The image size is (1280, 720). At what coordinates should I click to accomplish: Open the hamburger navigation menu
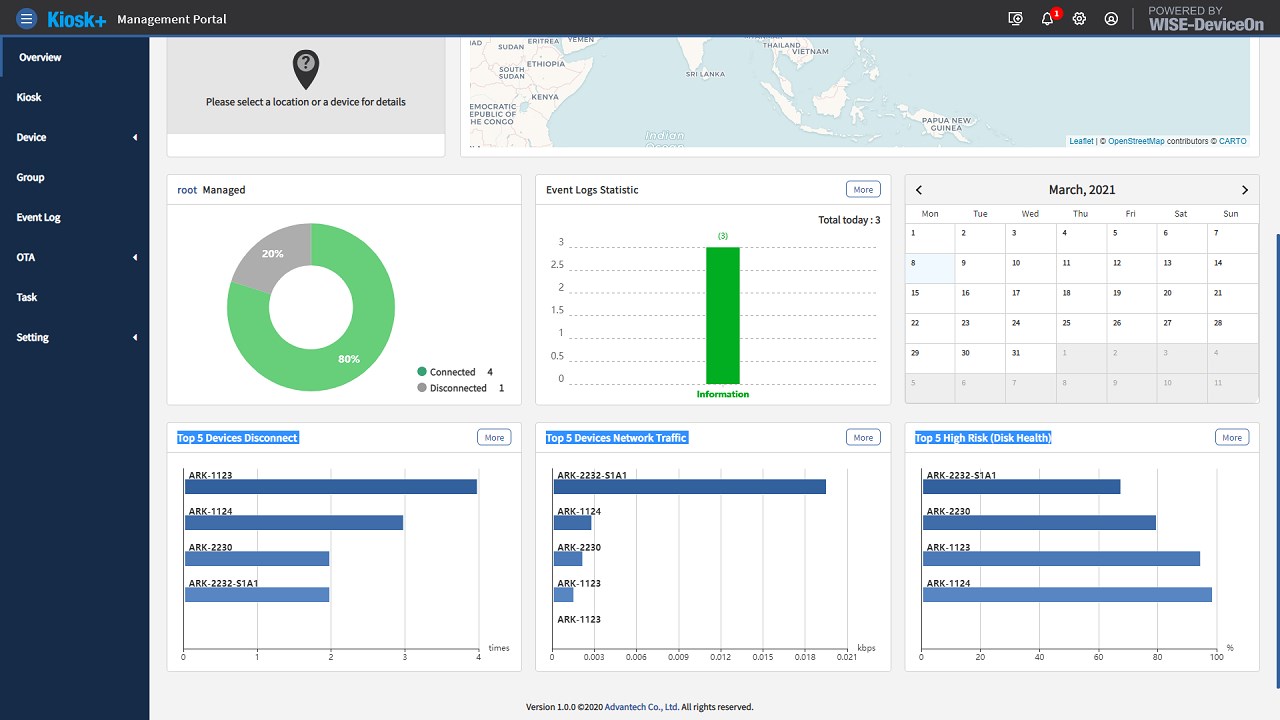[x=26, y=18]
